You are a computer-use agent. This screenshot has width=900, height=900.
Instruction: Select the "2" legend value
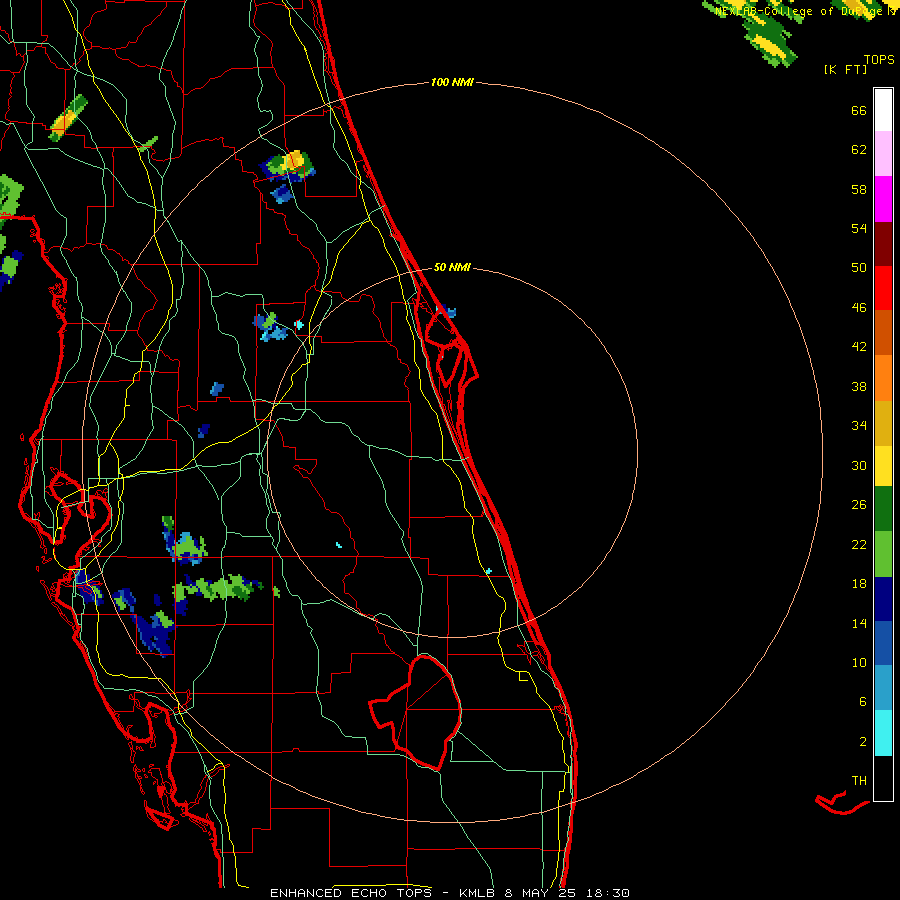pos(863,742)
